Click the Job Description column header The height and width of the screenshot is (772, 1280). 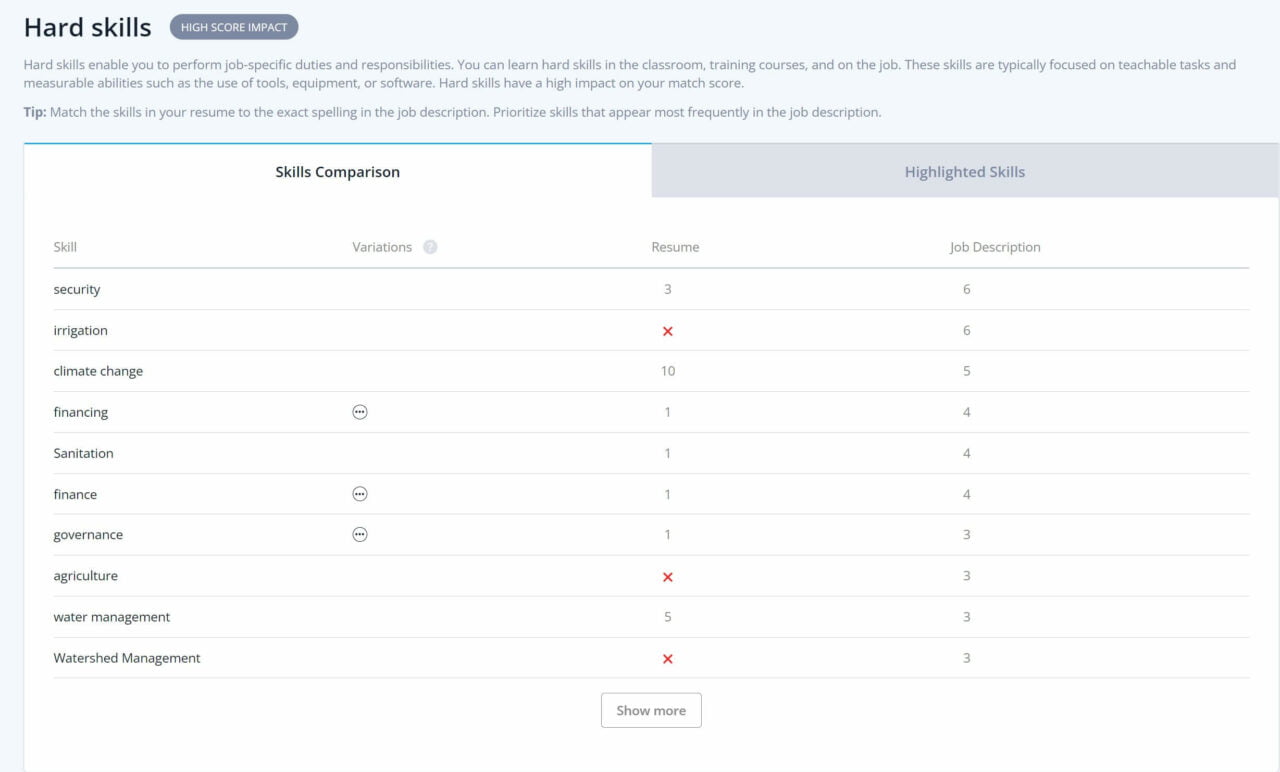995,247
